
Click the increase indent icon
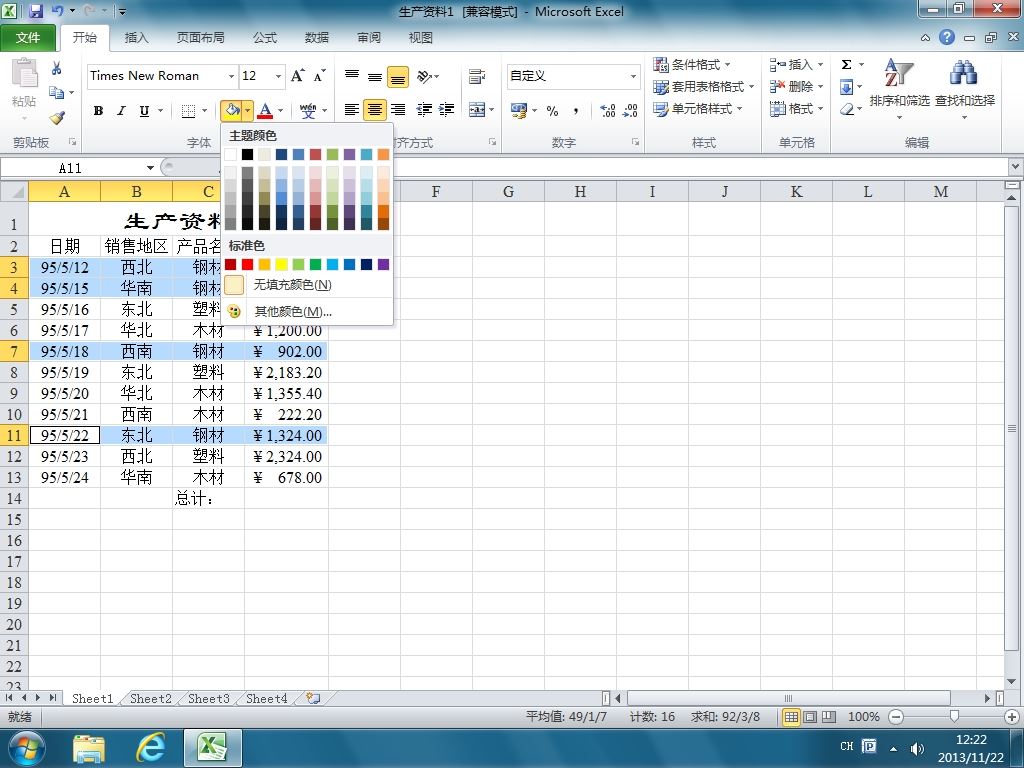(447, 110)
